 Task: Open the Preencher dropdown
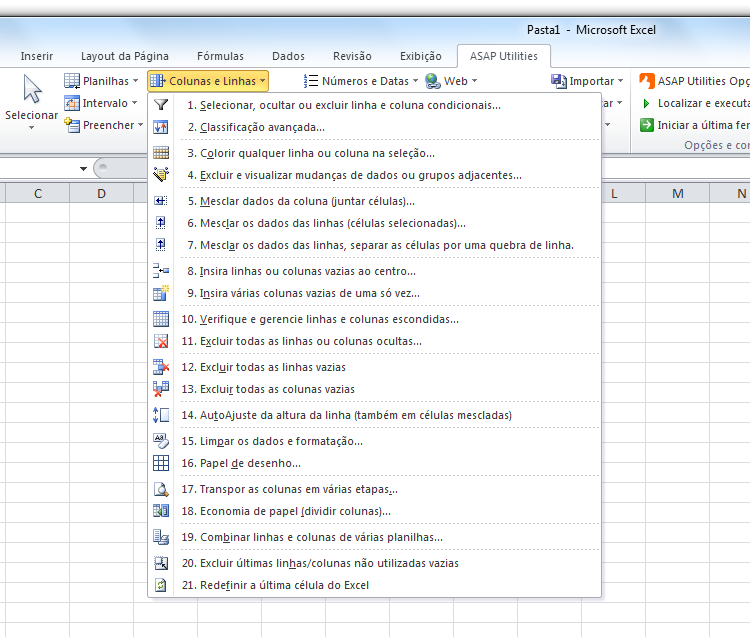[x=104, y=125]
